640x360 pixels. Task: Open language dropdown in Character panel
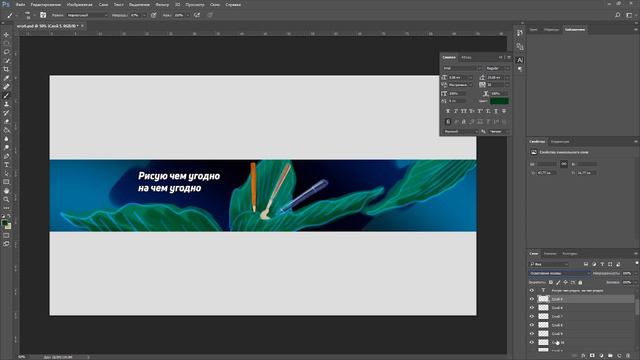460,131
